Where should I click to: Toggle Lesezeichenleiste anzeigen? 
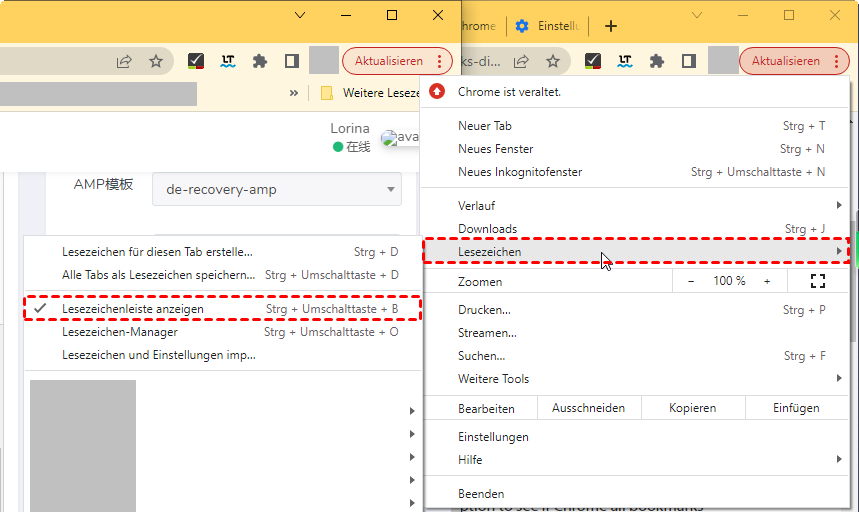pyautogui.click(x=222, y=309)
